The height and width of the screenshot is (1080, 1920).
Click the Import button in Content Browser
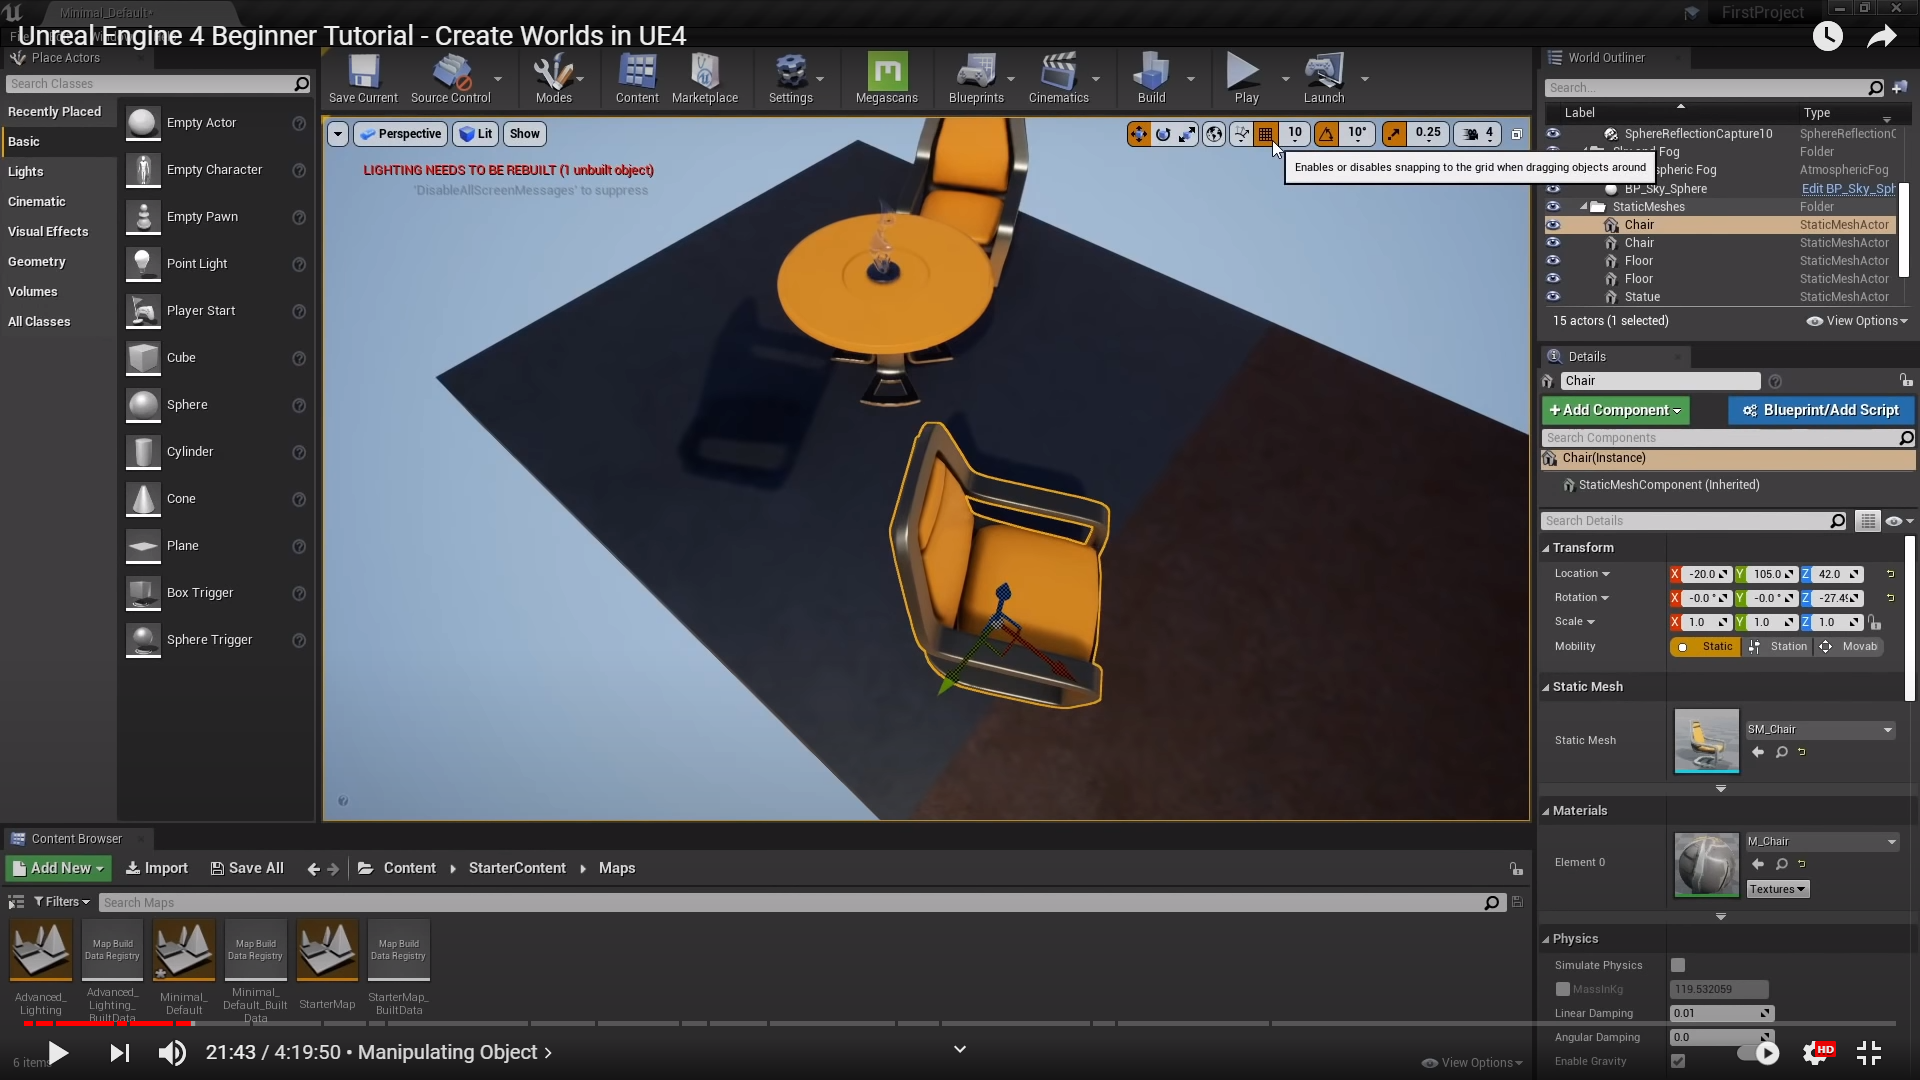pos(157,868)
